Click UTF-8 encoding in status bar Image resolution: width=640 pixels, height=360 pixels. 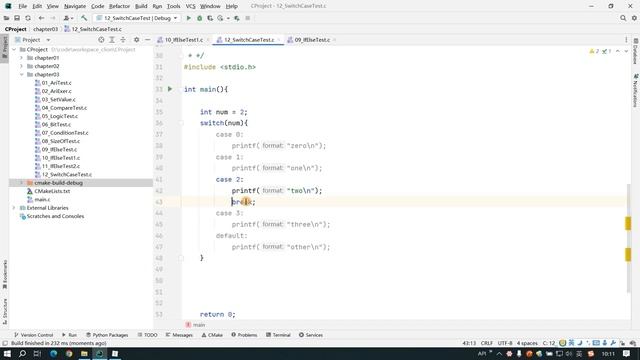(505, 343)
